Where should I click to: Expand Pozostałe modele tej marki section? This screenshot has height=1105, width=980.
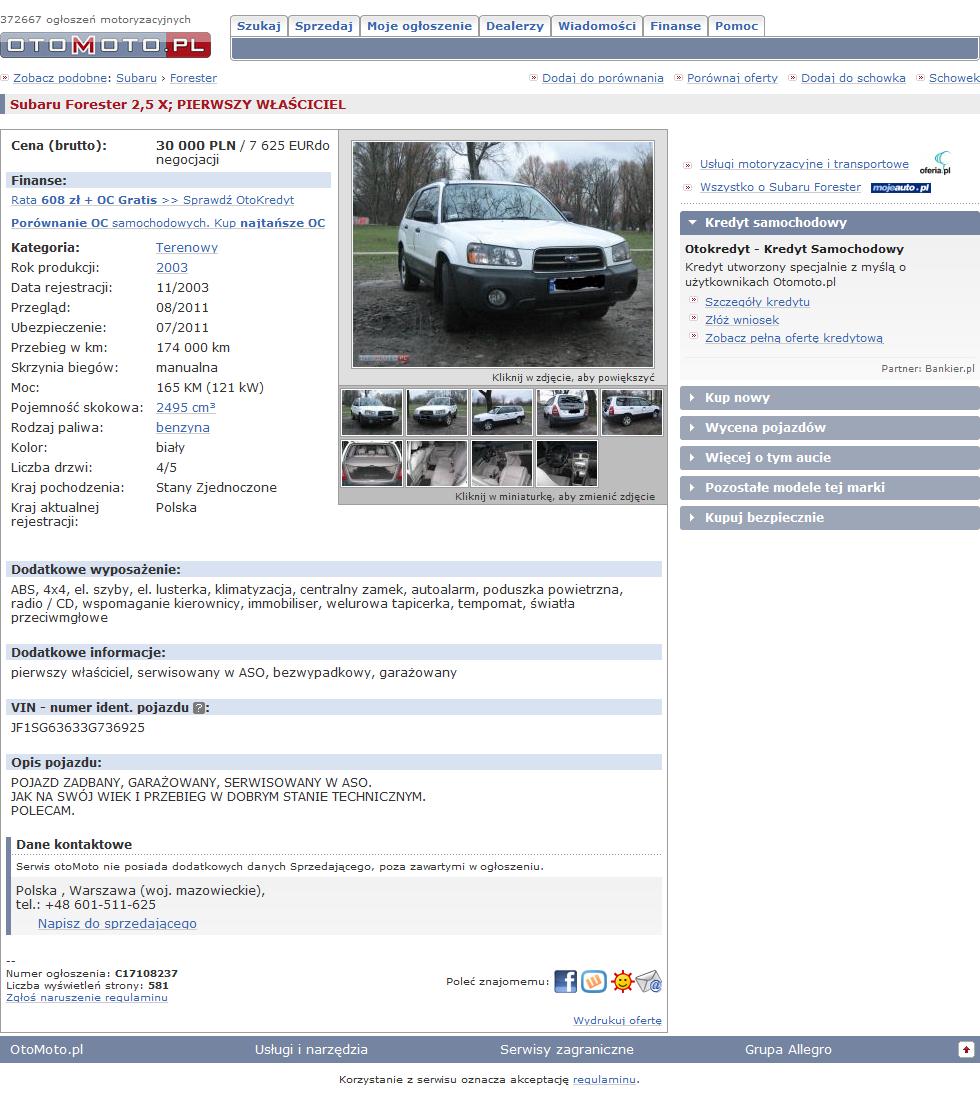(x=830, y=488)
